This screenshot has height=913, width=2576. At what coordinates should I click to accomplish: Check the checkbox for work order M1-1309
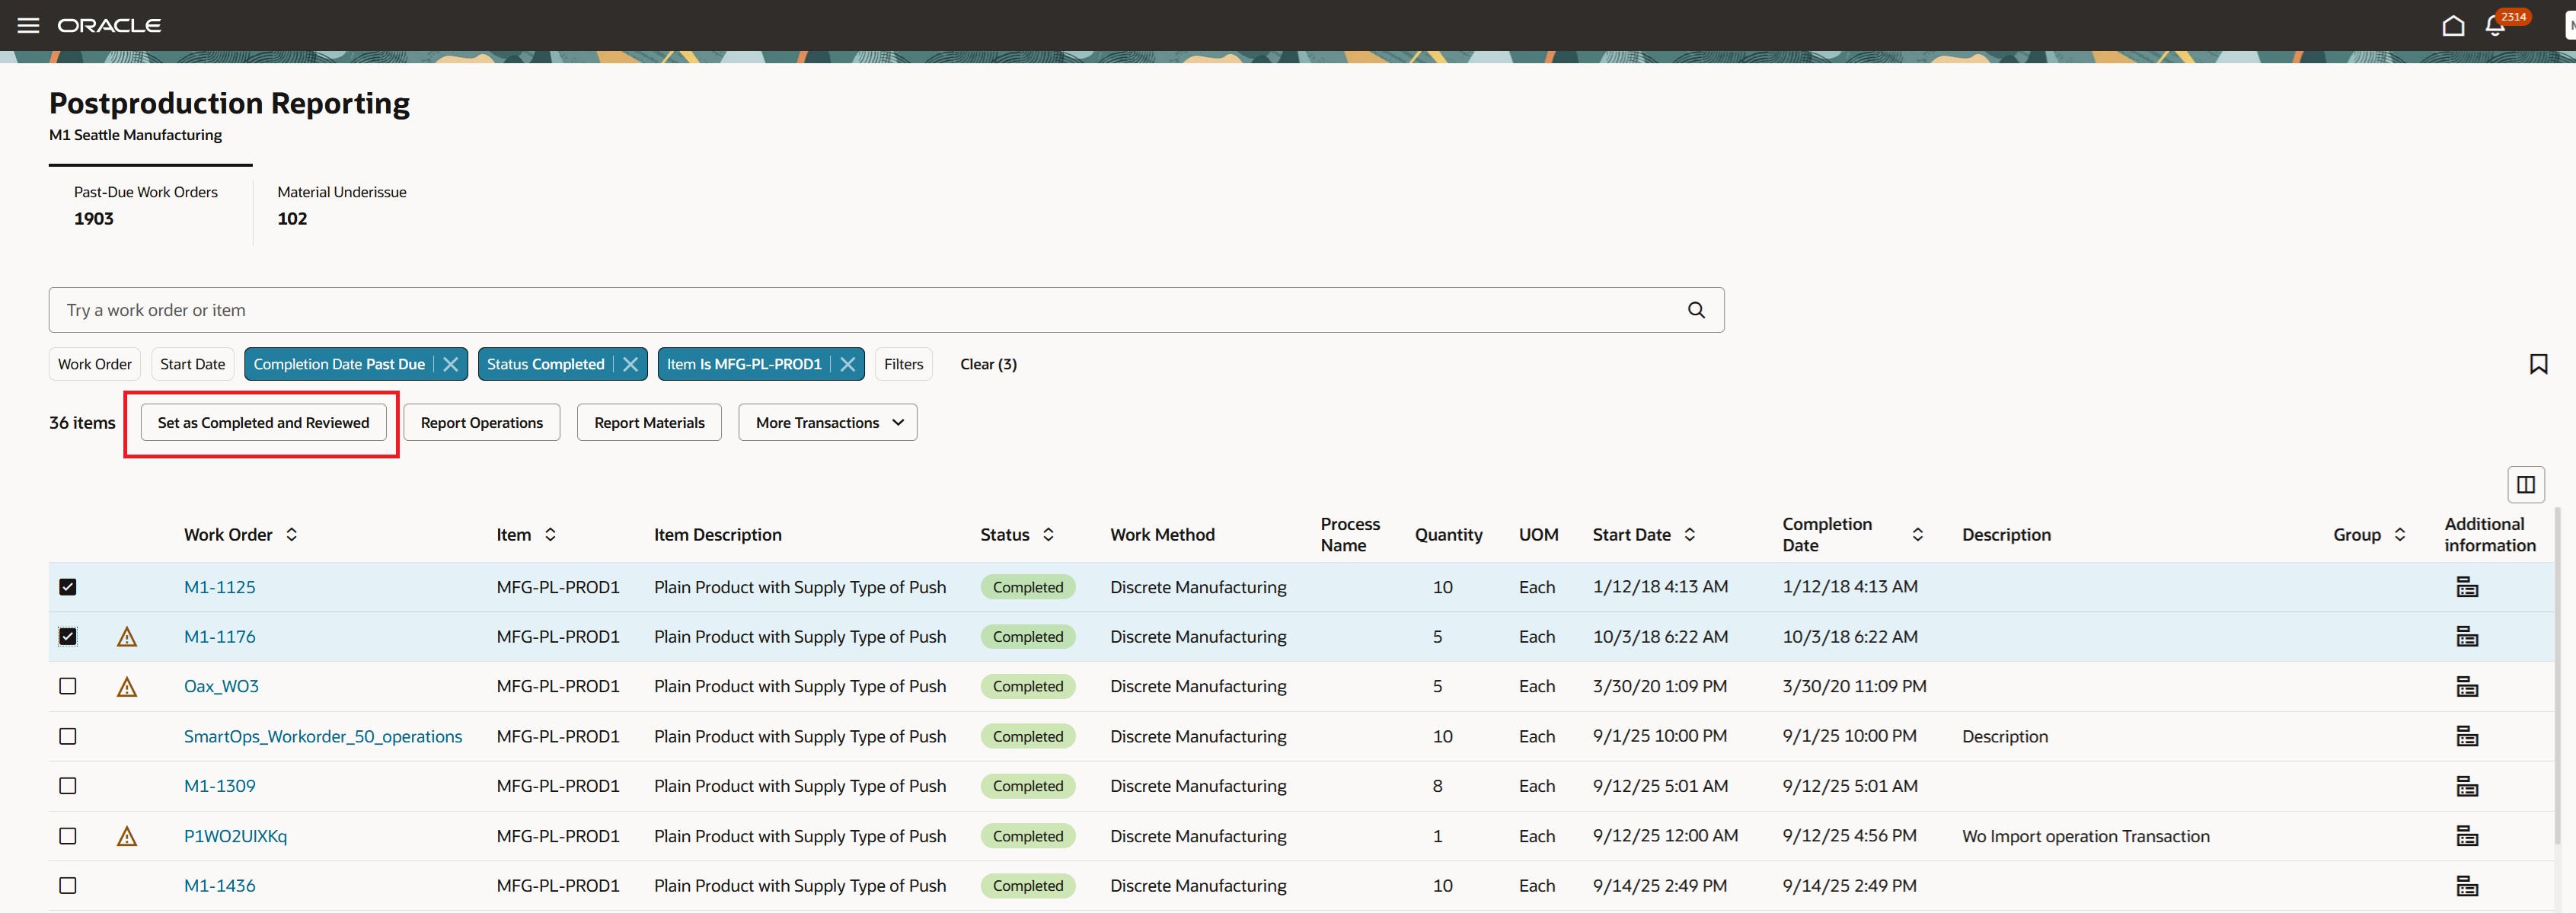(68, 786)
